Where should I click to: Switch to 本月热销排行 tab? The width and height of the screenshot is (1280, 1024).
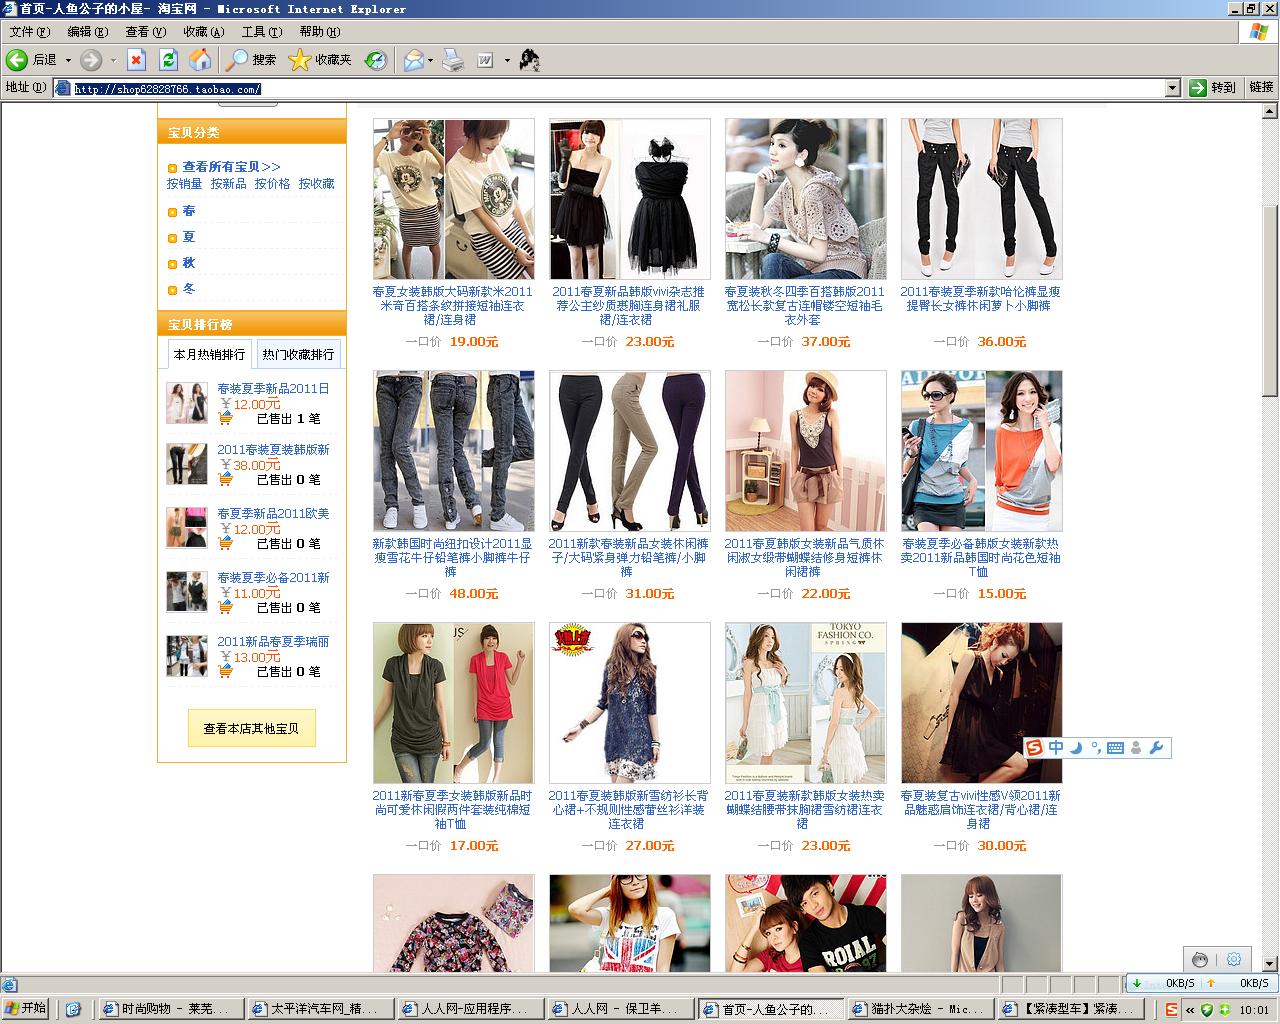click(x=209, y=354)
